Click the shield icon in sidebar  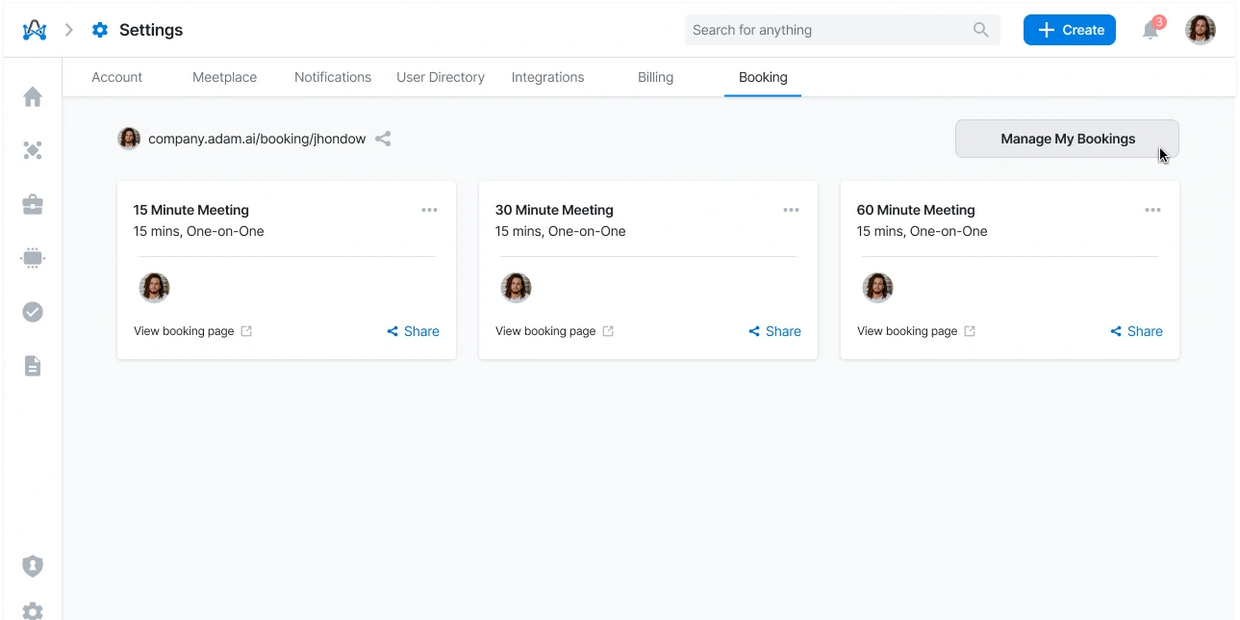[x=33, y=566]
